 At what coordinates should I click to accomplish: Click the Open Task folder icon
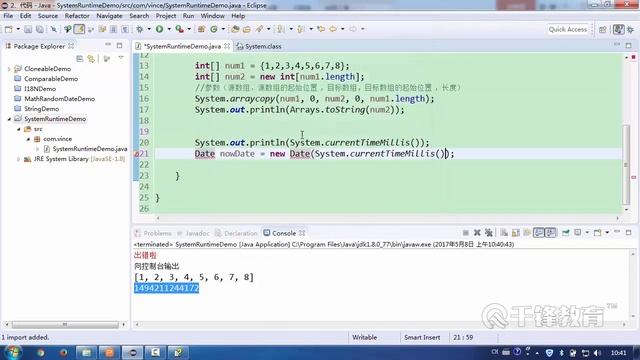tap(247, 29)
